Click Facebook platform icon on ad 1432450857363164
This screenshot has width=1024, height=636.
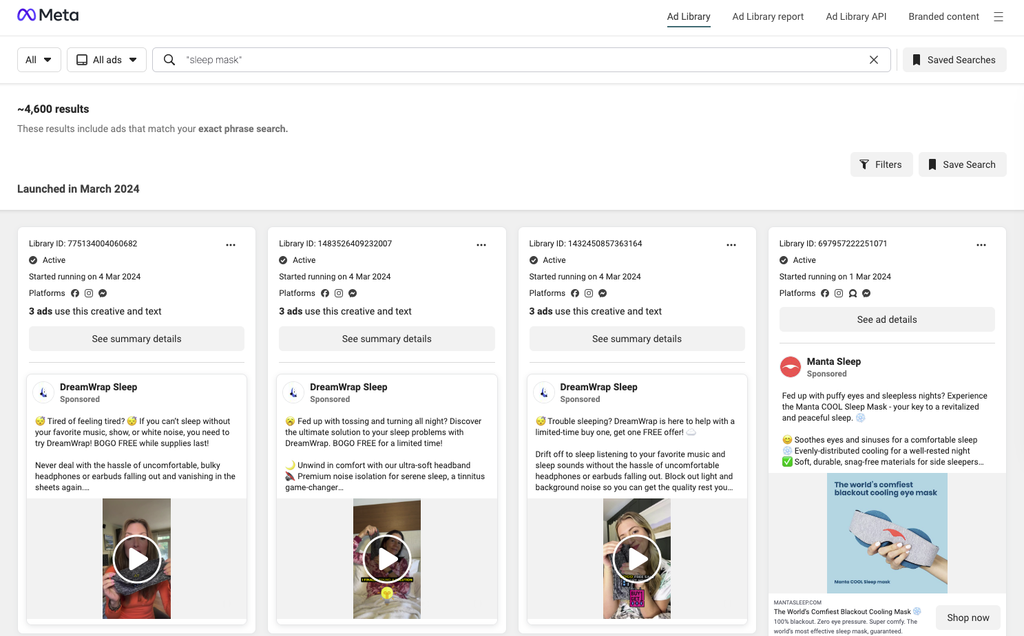[575, 293]
